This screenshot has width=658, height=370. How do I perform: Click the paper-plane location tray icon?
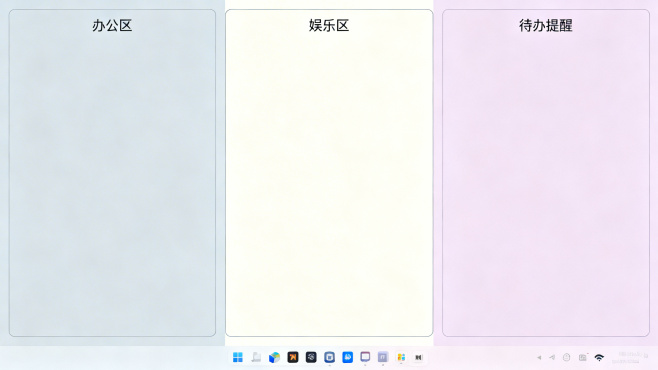click(x=552, y=357)
